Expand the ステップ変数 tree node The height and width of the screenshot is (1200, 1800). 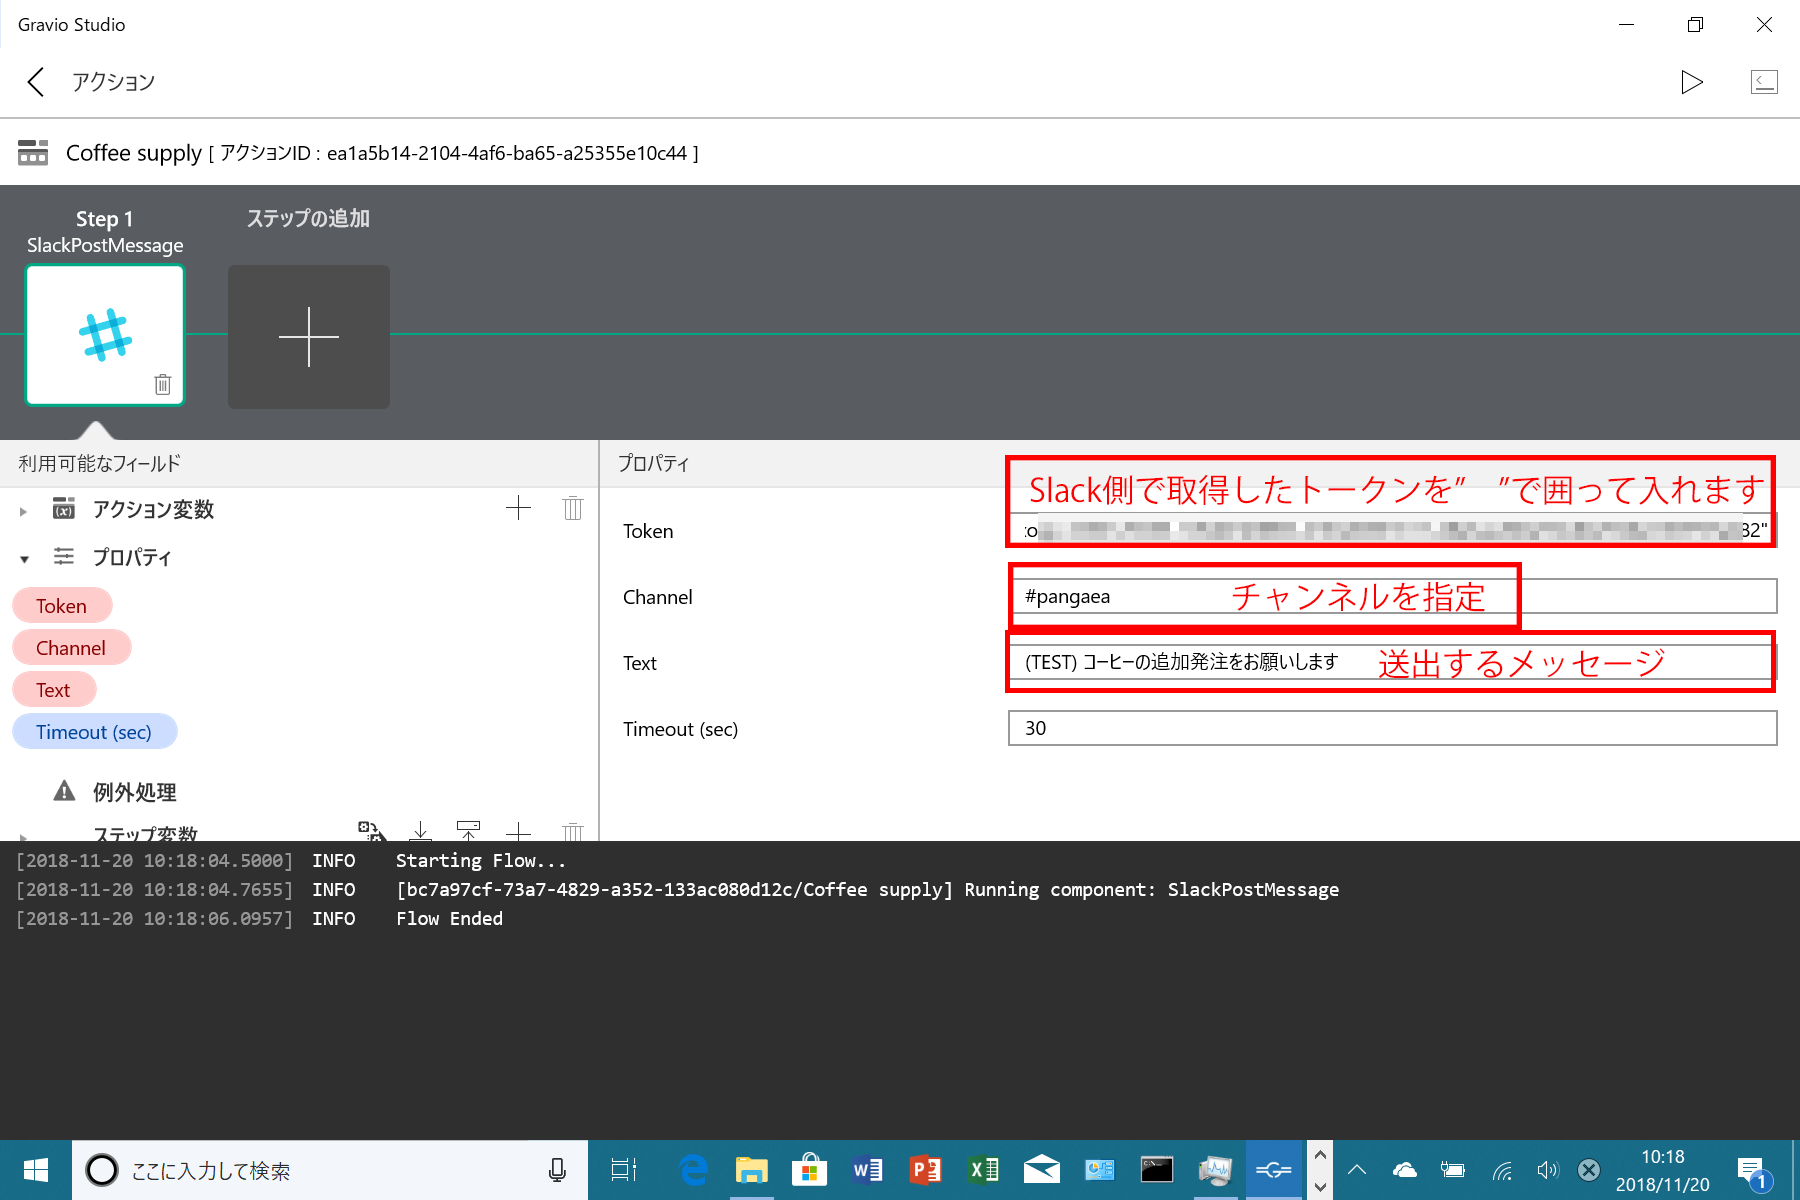coord(23,836)
